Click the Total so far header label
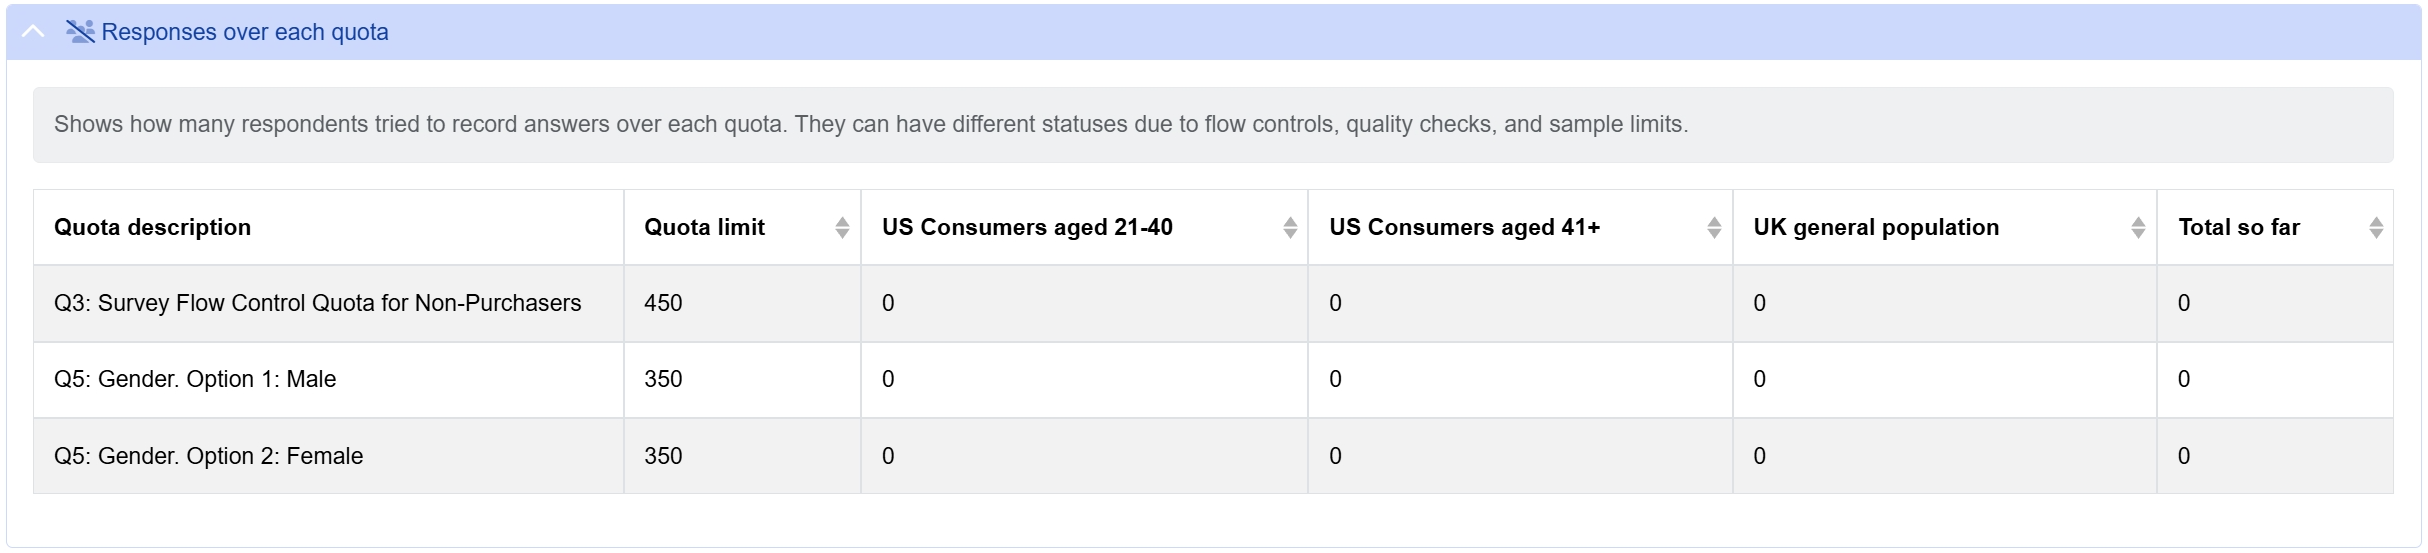Screen dimensions: 2428x553 (x=2239, y=228)
